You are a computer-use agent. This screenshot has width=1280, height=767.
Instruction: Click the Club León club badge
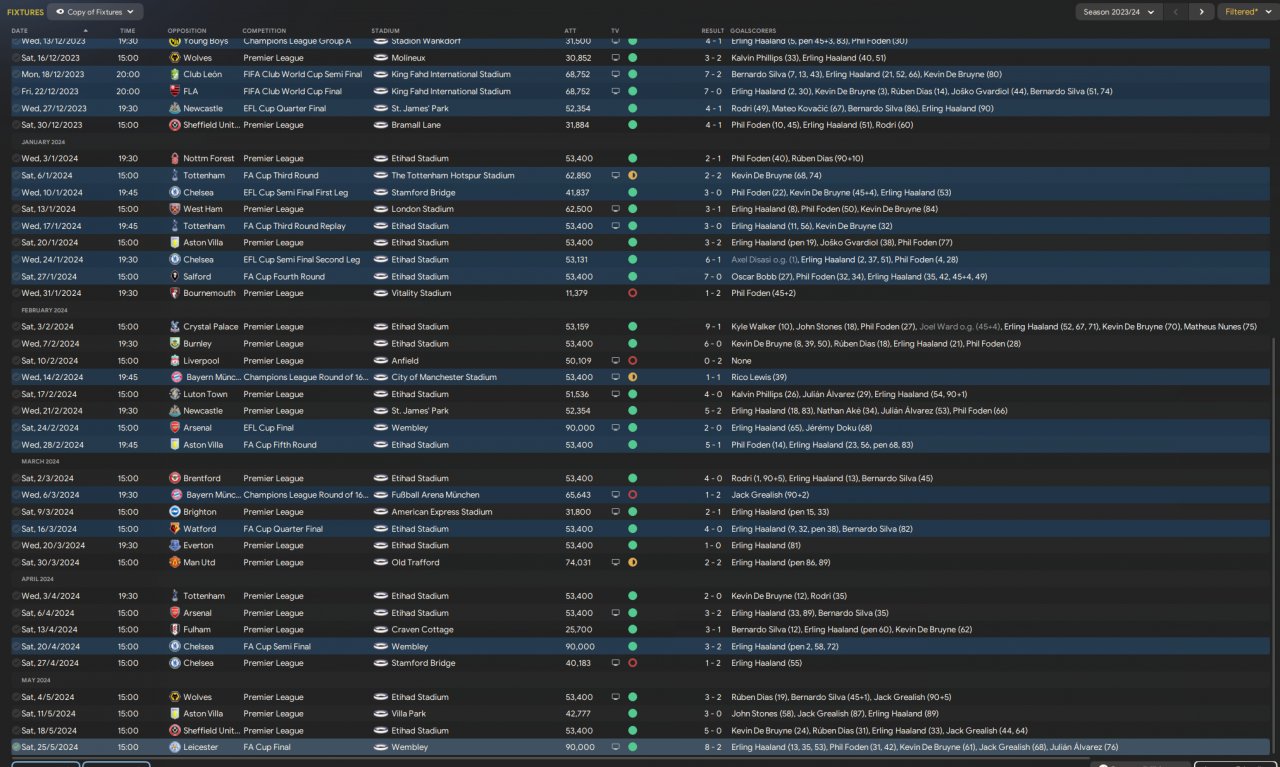[x=175, y=75]
